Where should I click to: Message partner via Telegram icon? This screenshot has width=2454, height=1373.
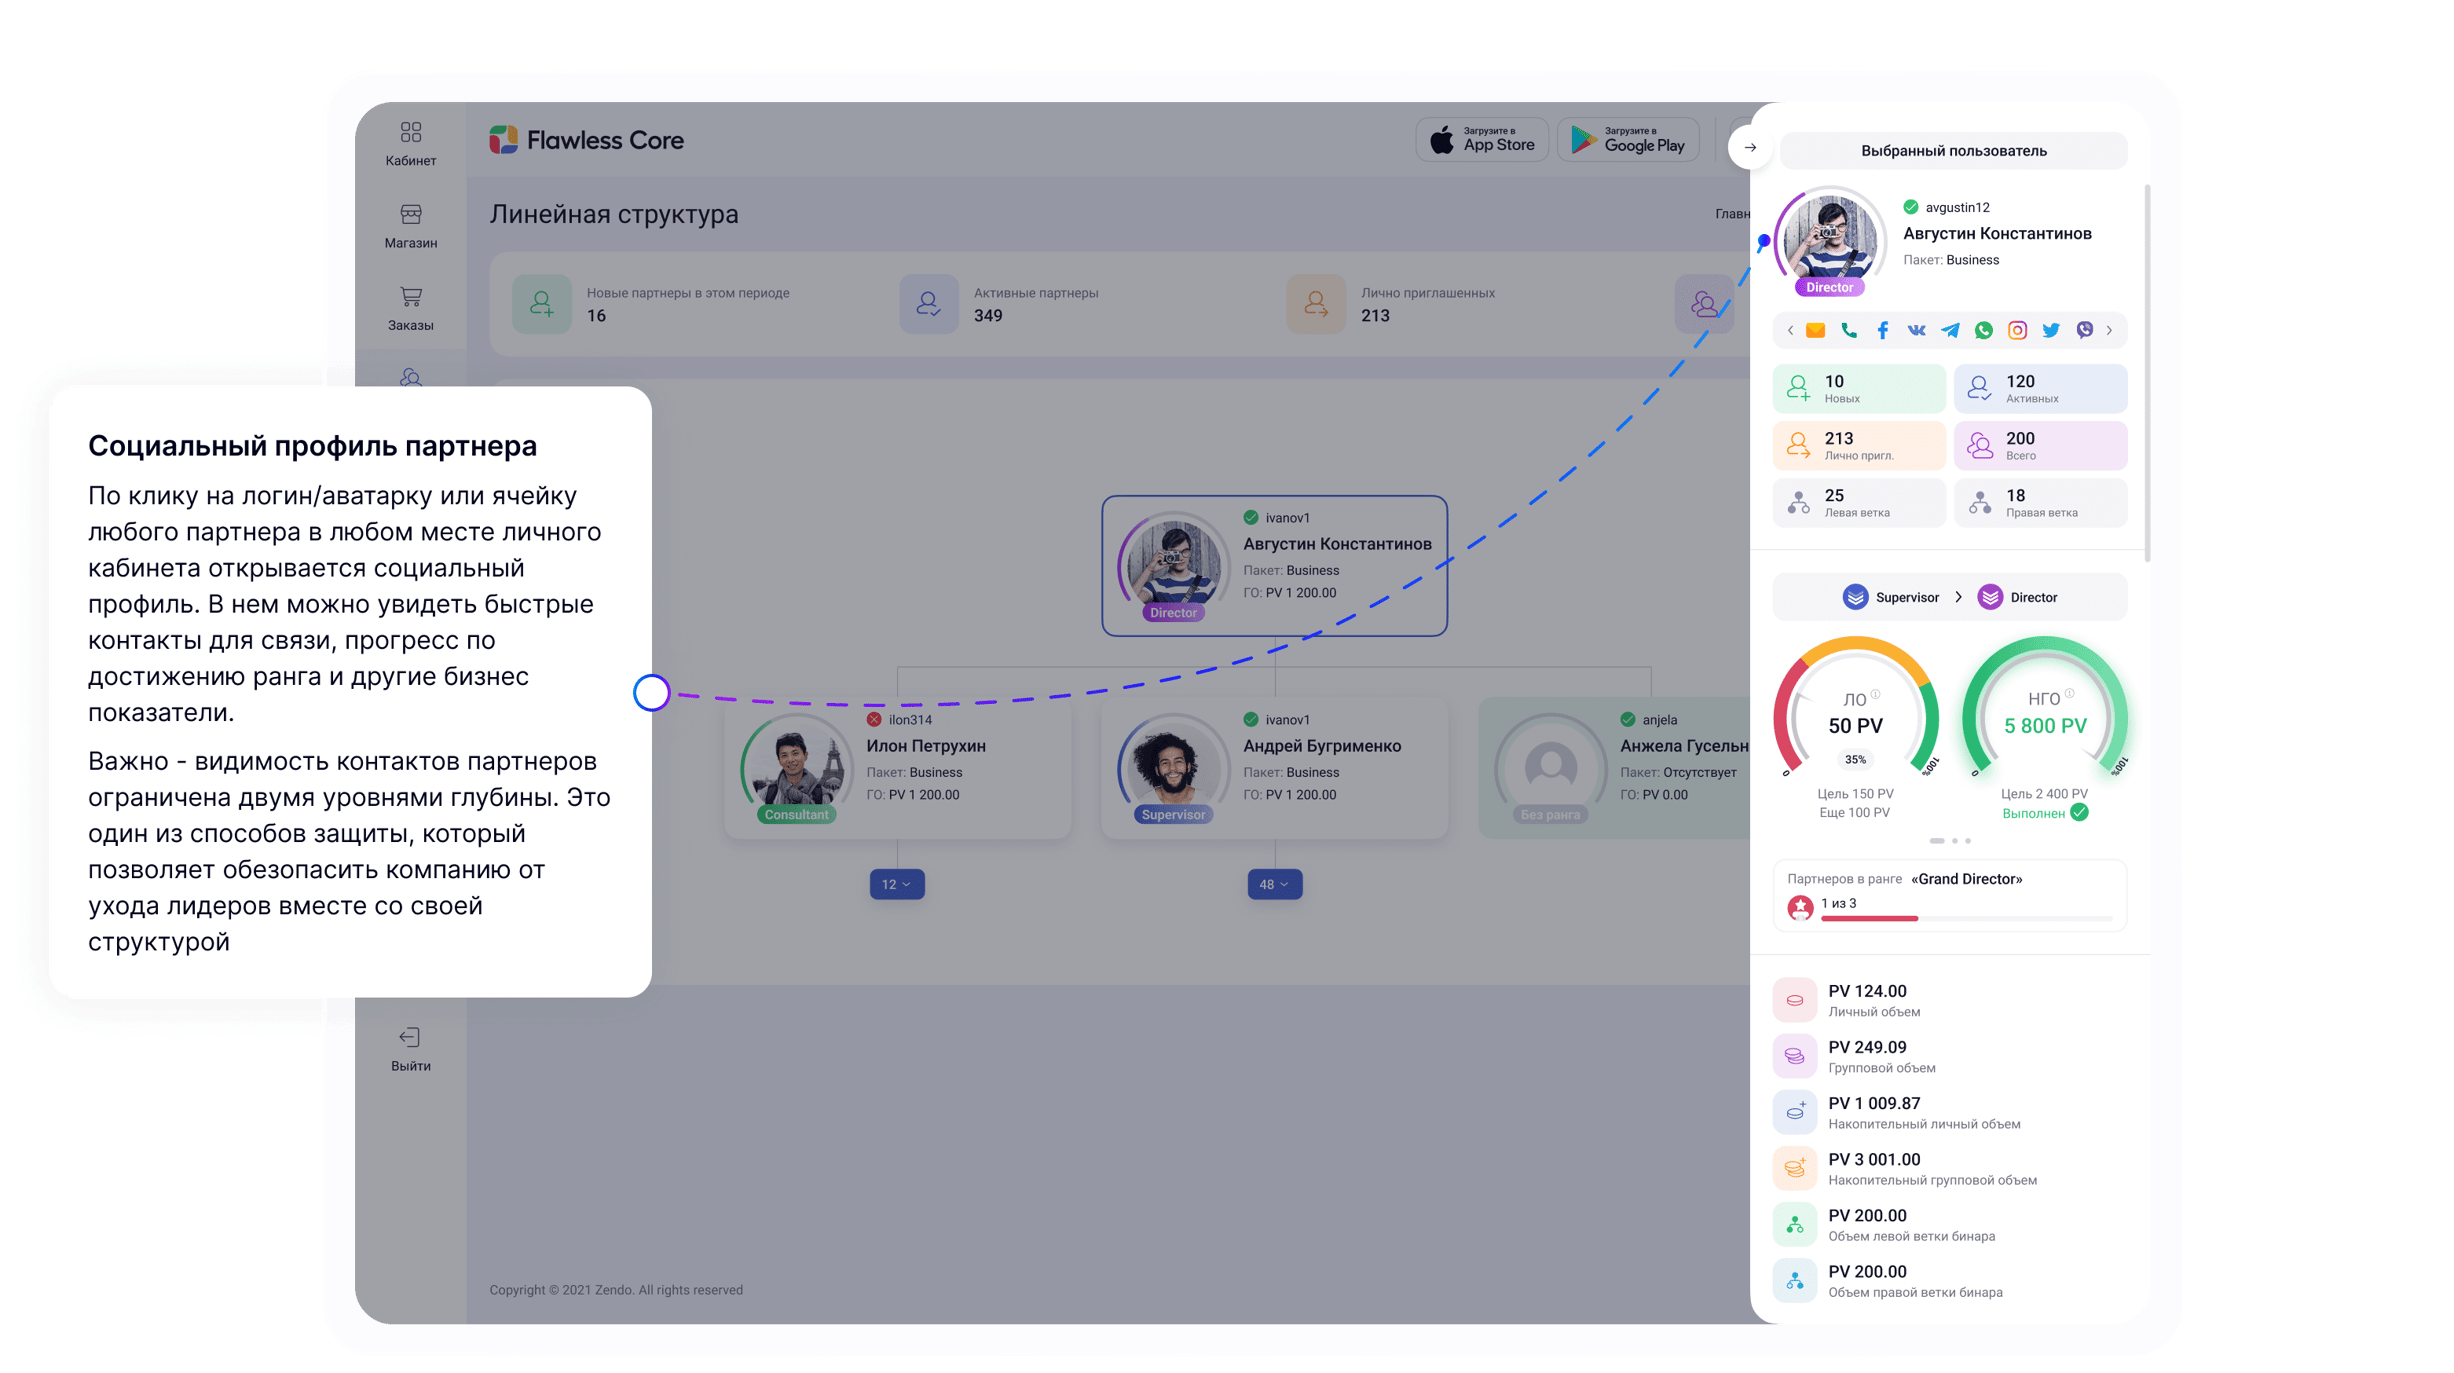tap(1950, 331)
